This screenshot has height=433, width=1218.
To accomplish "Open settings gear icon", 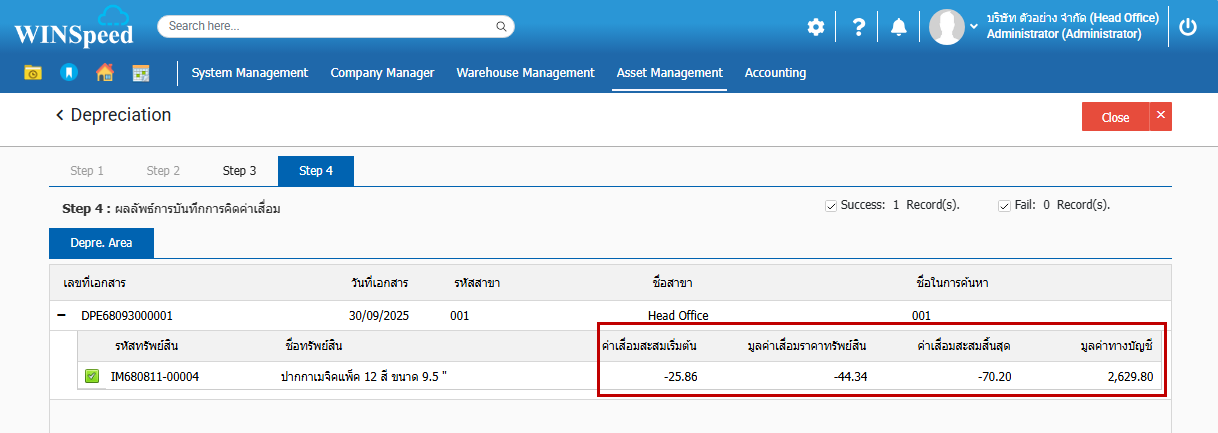I will click(816, 27).
